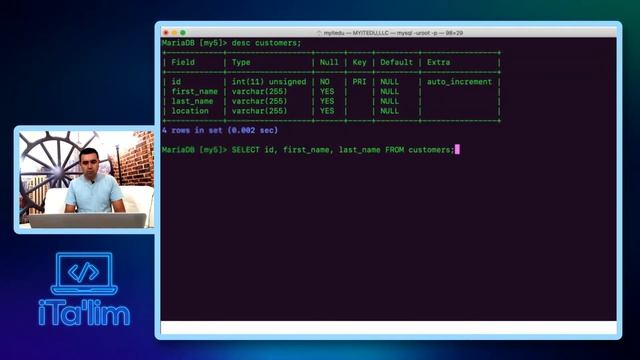Click the 'YES' value in last_name row
The width and height of the screenshot is (640, 360).
(x=327, y=101)
